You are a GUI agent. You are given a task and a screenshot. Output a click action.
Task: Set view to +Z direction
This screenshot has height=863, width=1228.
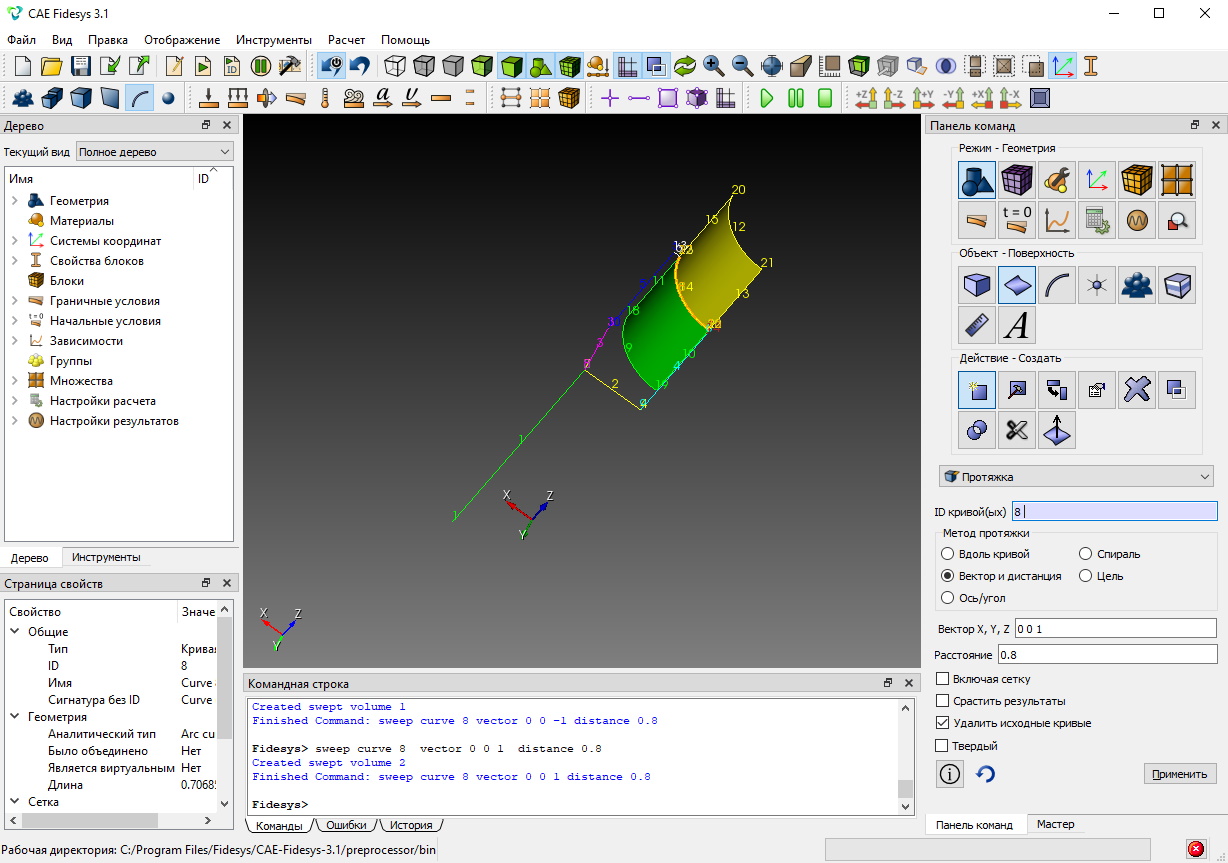pyautogui.click(x=866, y=98)
